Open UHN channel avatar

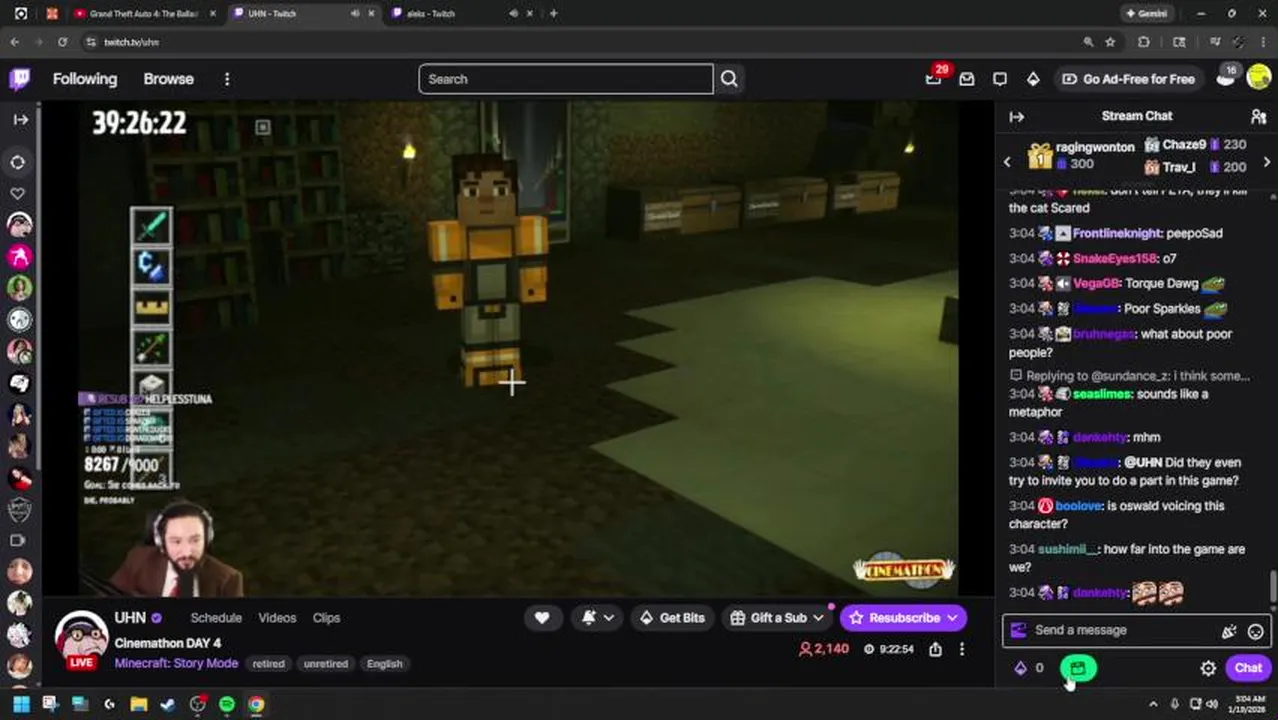coord(81,639)
